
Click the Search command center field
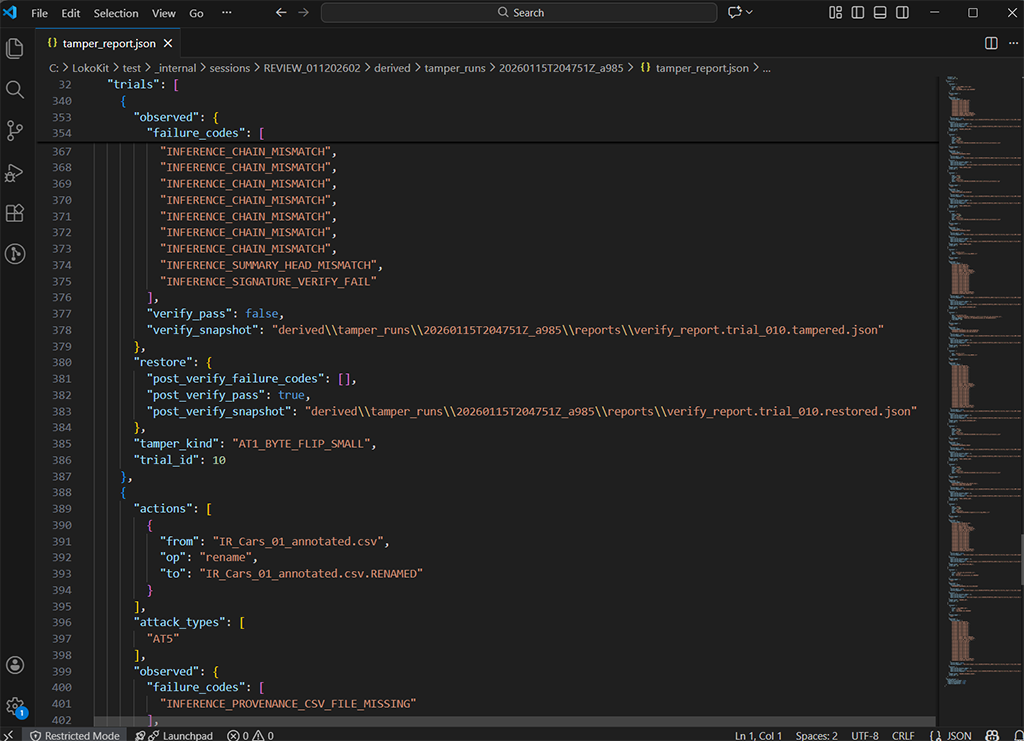[x=519, y=13]
